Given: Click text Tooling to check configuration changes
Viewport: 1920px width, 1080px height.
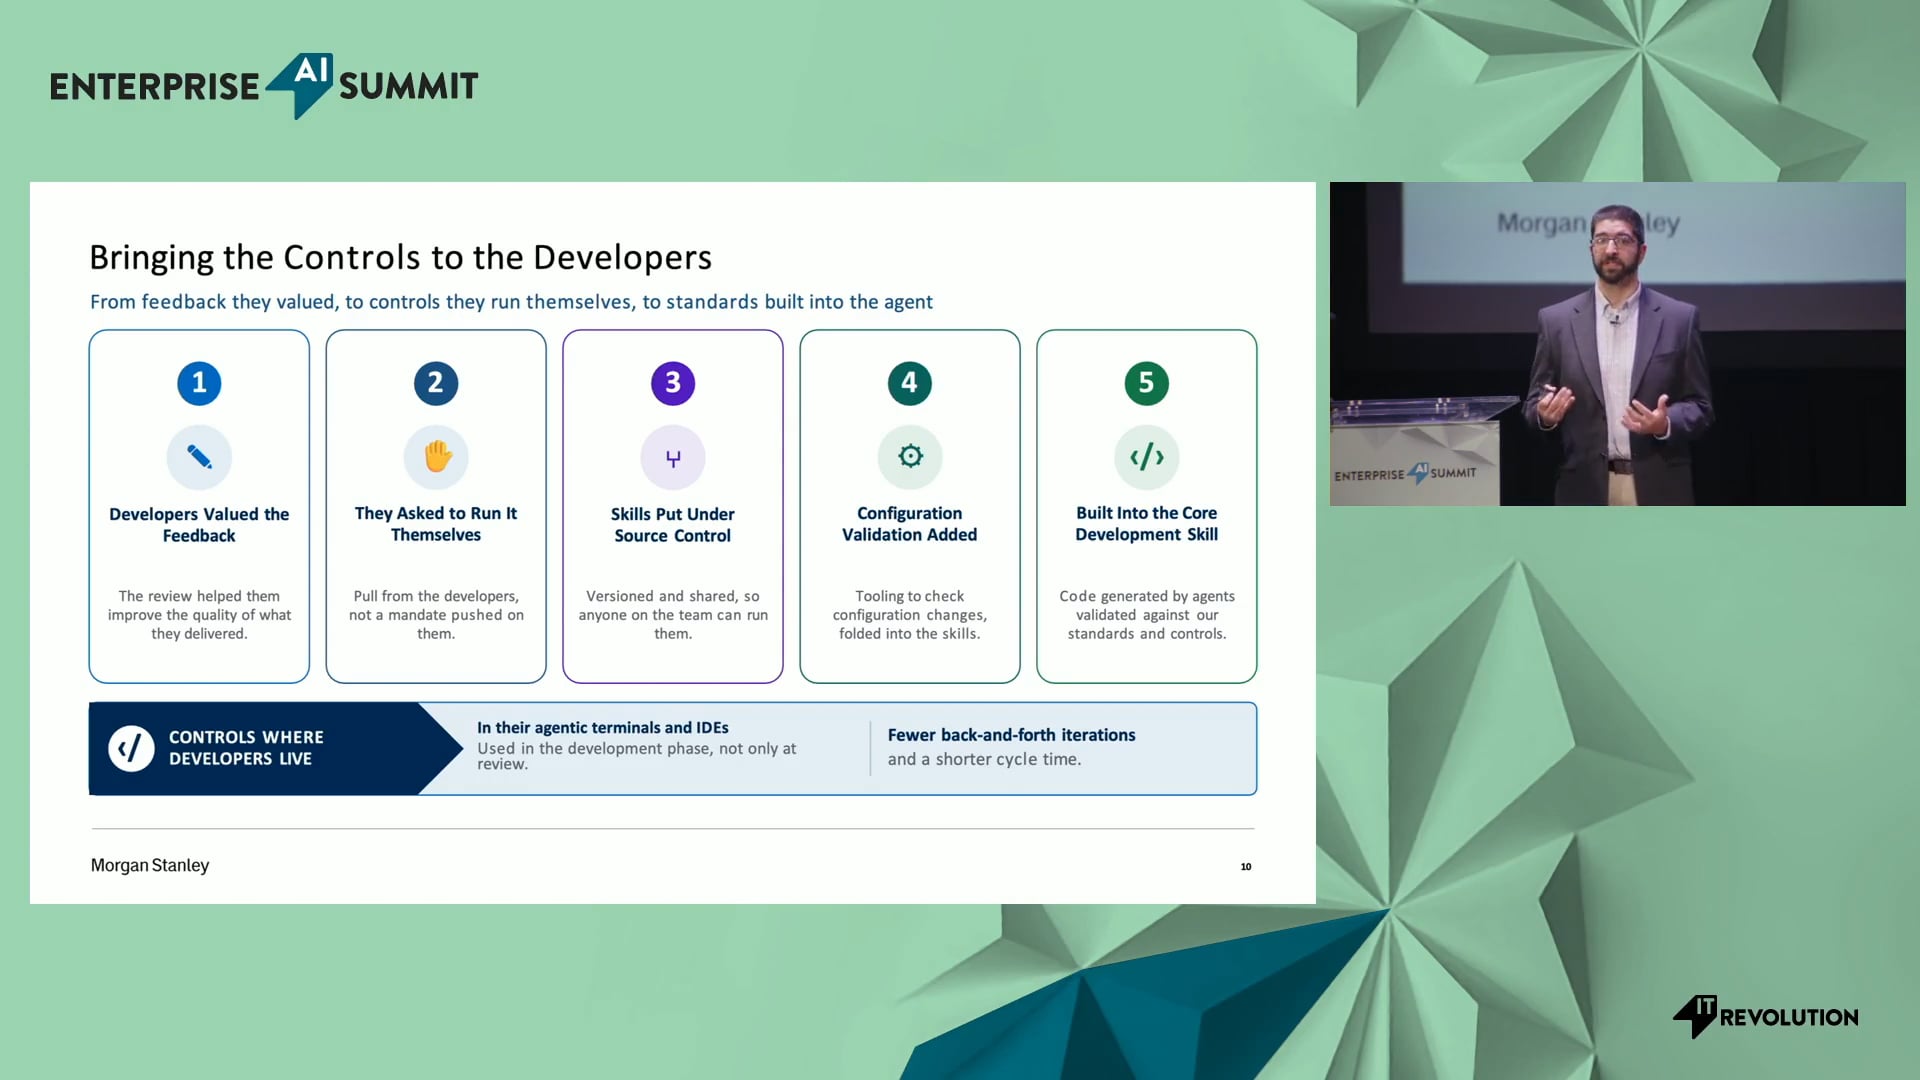Looking at the screenshot, I should 910,614.
